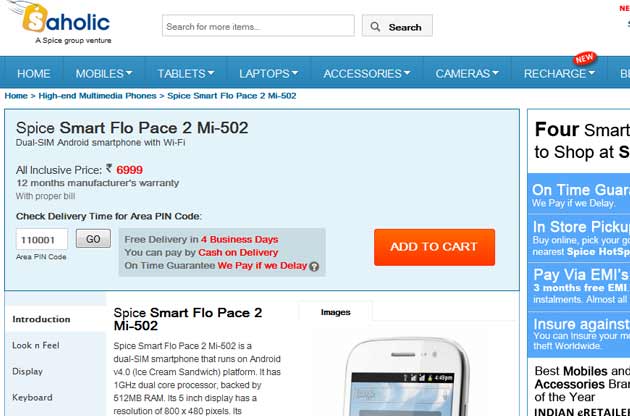Go to the Home menu item
The image size is (630, 416).
(x=34, y=74)
